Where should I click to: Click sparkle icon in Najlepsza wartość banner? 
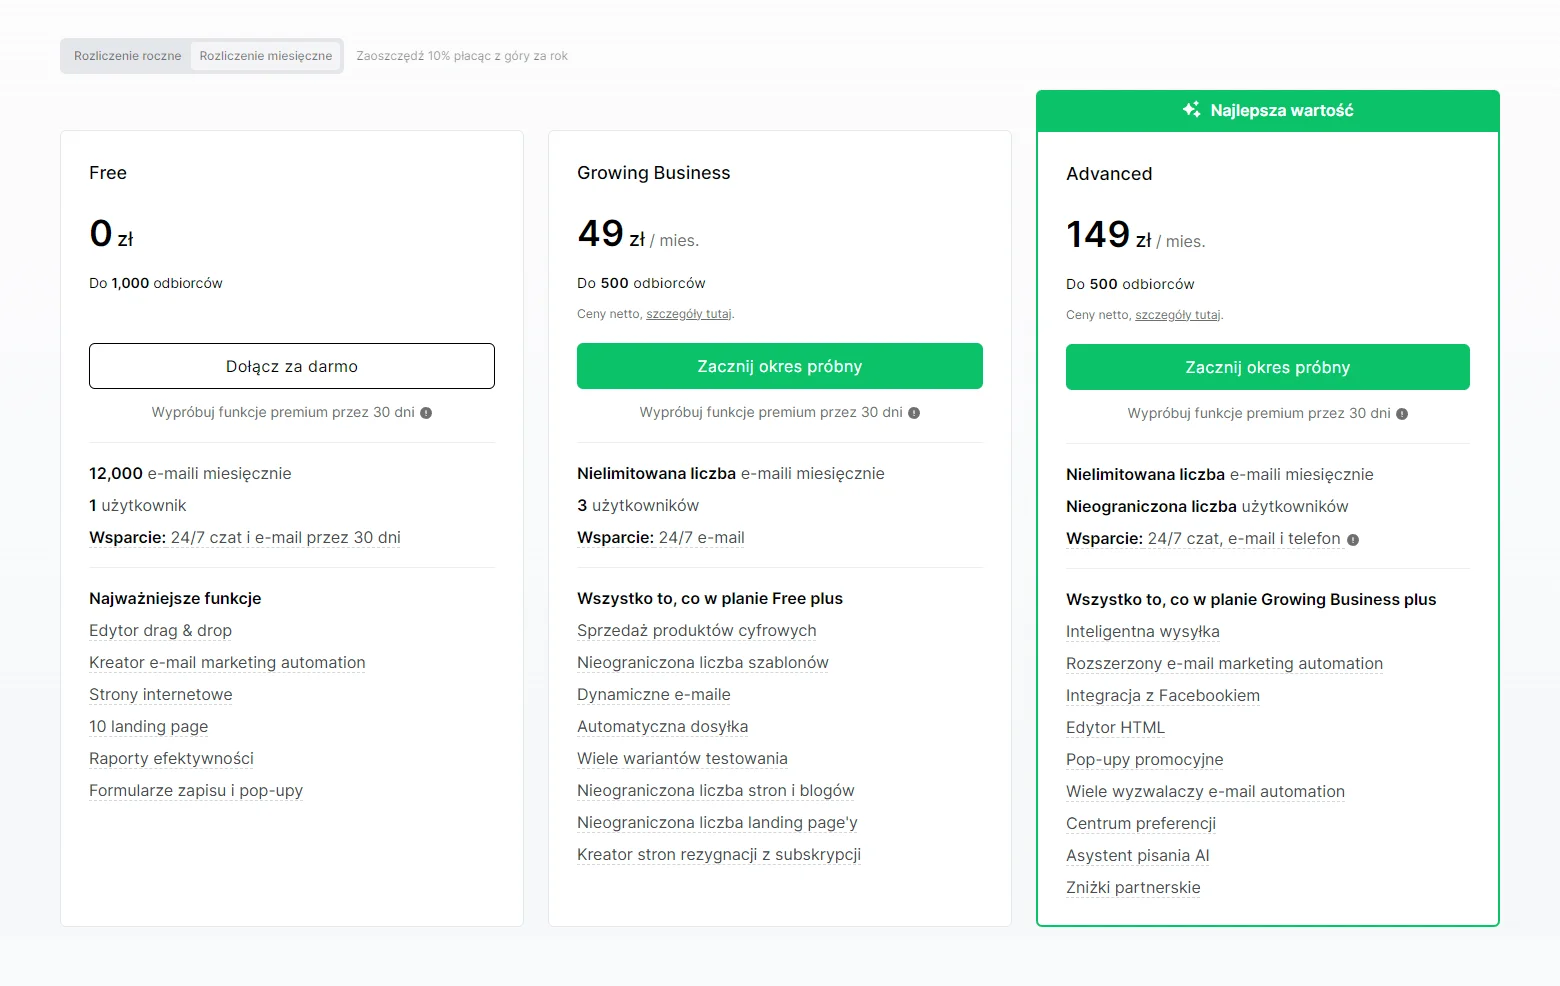pyautogui.click(x=1191, y=110)
